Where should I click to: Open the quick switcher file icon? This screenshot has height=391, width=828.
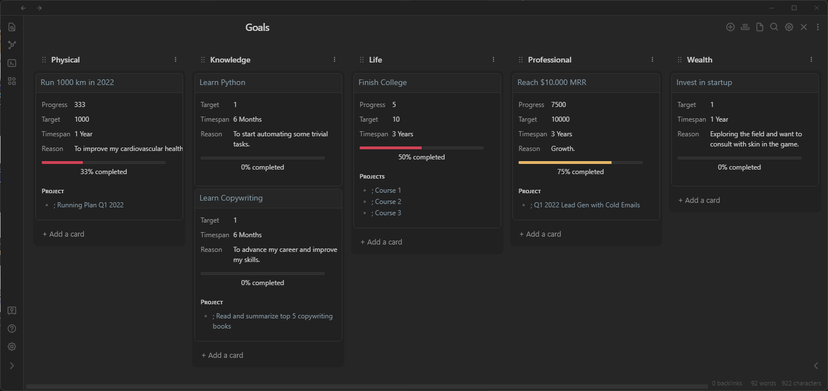click(12, 27)
